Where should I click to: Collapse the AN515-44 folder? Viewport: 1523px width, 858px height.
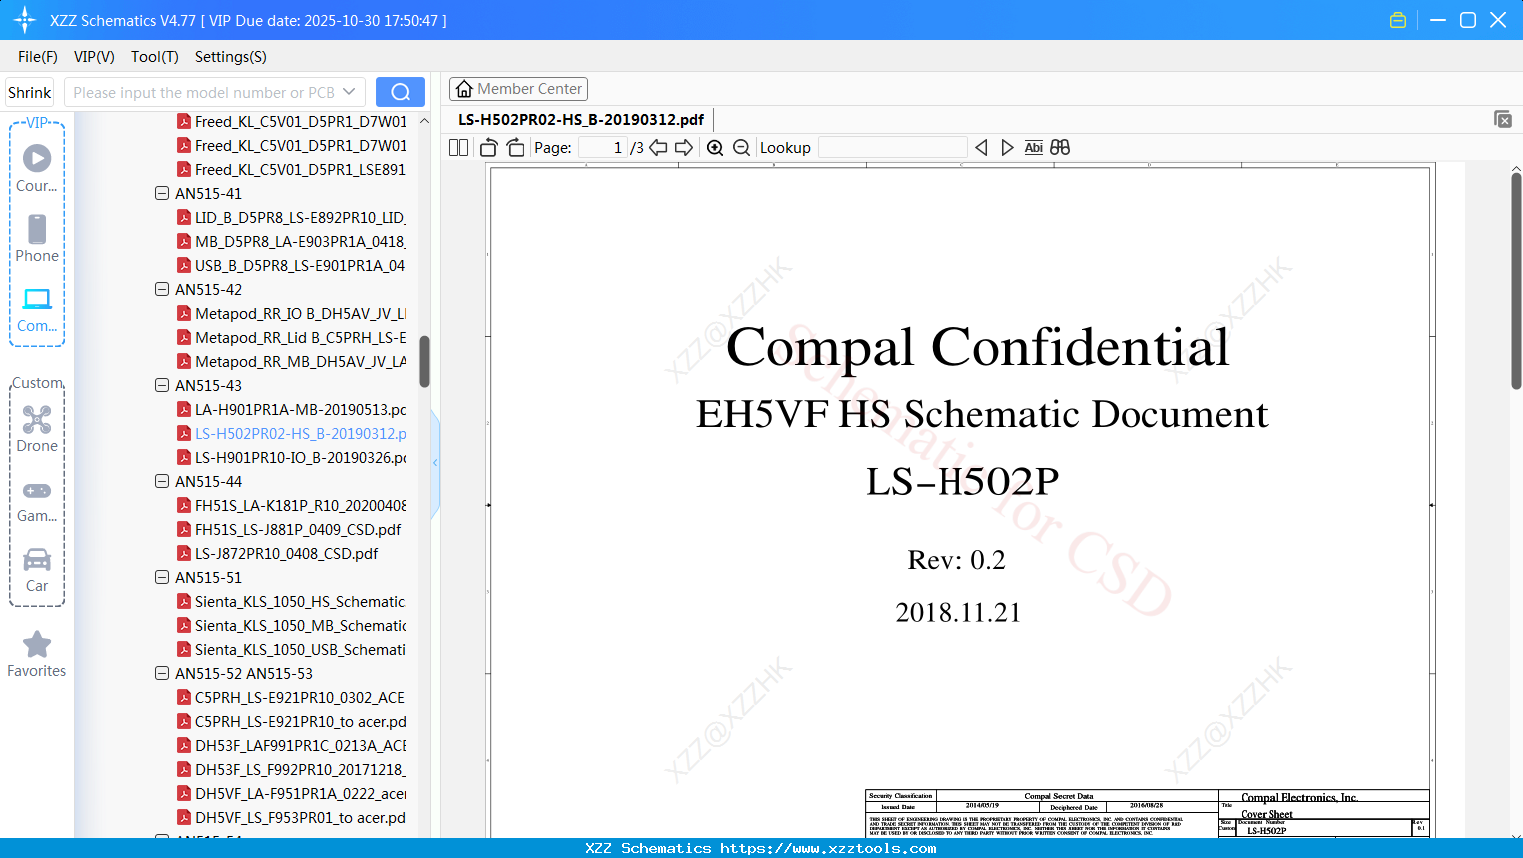[162, 481]
